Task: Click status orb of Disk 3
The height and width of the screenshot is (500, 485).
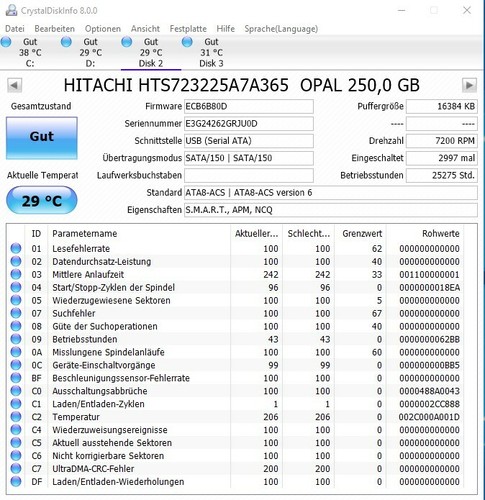Action: [187, 42]
